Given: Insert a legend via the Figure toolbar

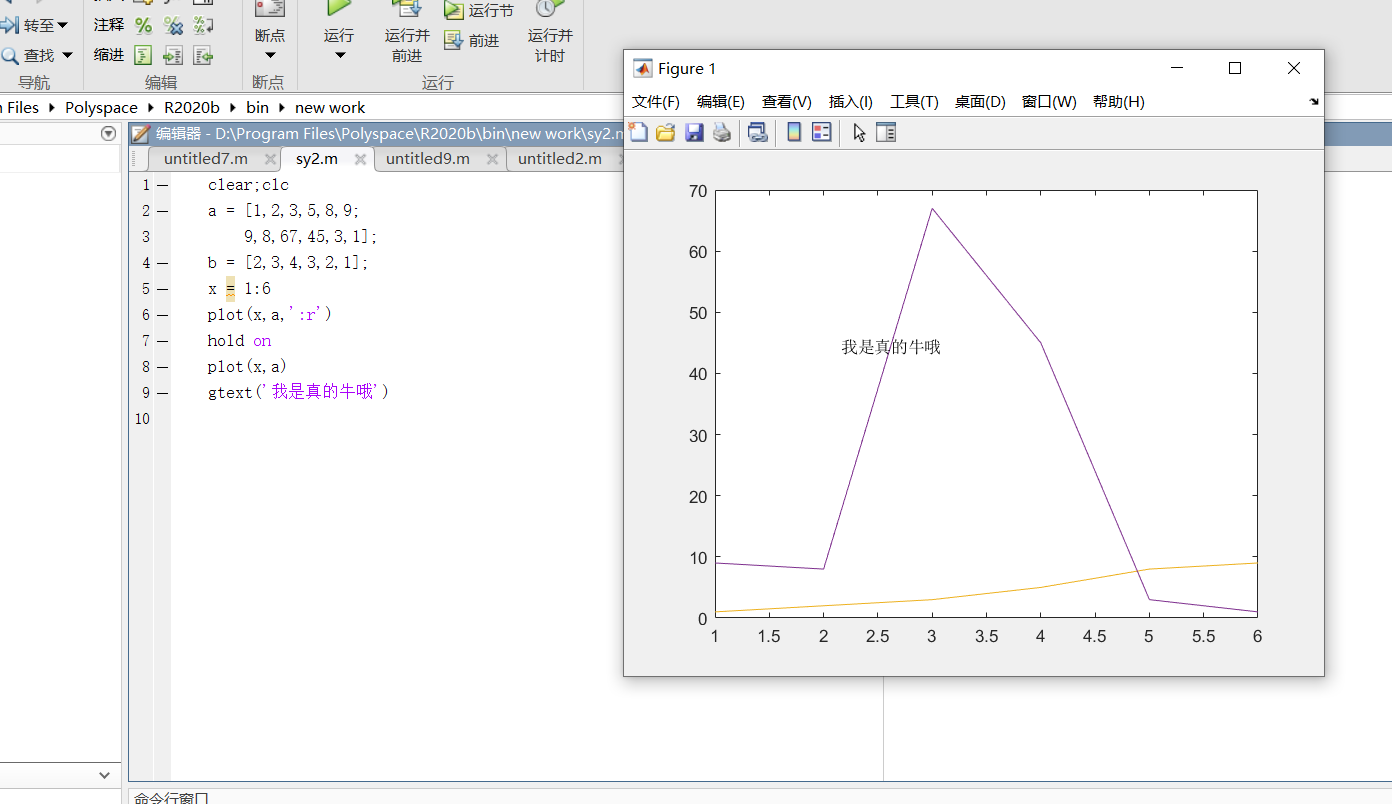Looking at the screenshot, I should pyautogui.click(x=822, y=132).
